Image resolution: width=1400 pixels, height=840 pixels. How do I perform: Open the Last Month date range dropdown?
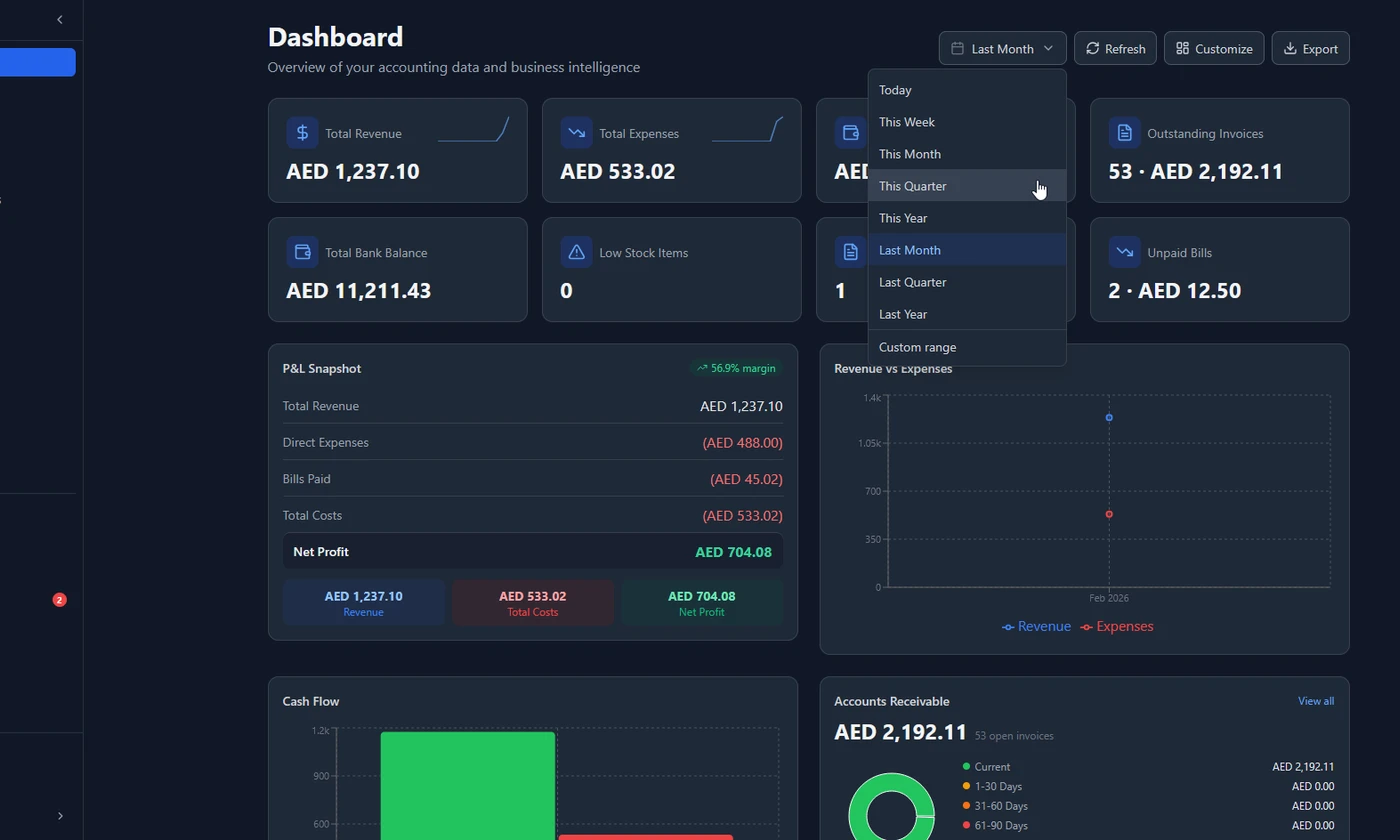pyautogui.click(x=1001, y=48)
